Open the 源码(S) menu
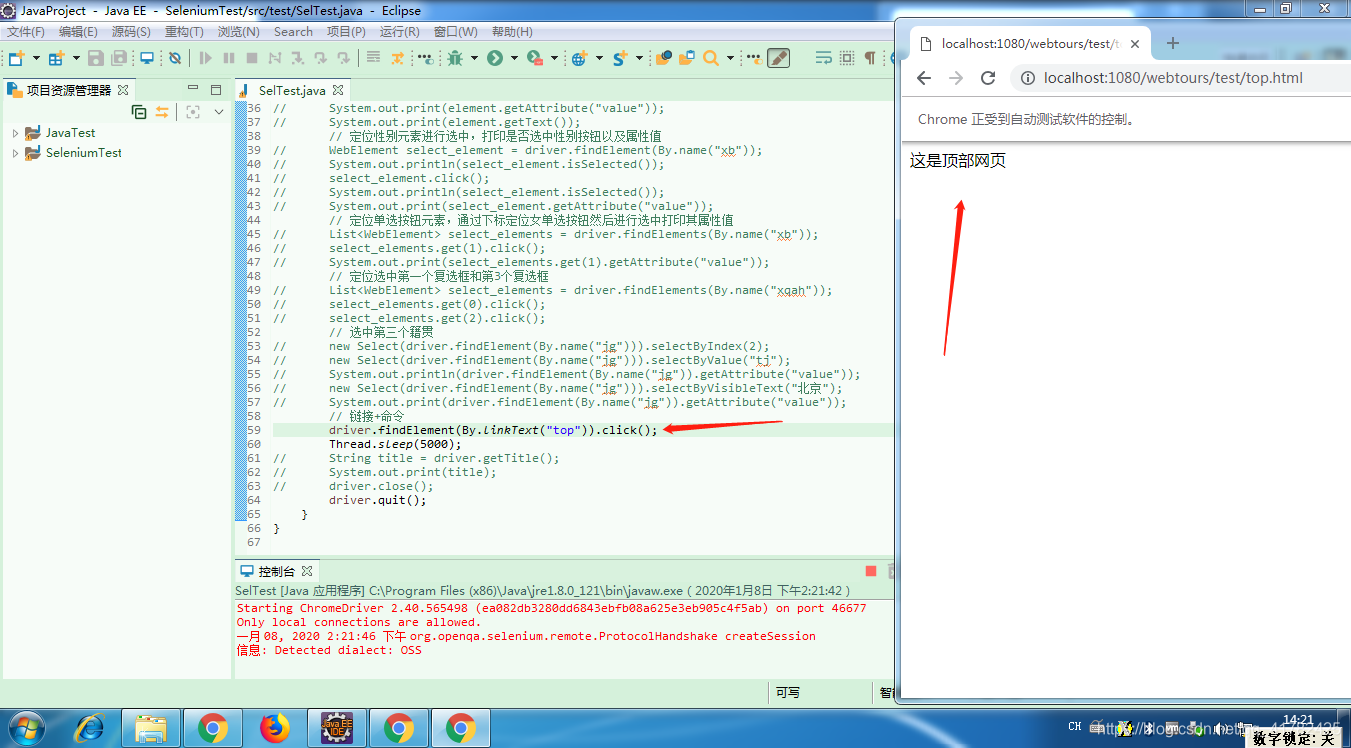The image size is (1351, 748). tap(131, 32)
